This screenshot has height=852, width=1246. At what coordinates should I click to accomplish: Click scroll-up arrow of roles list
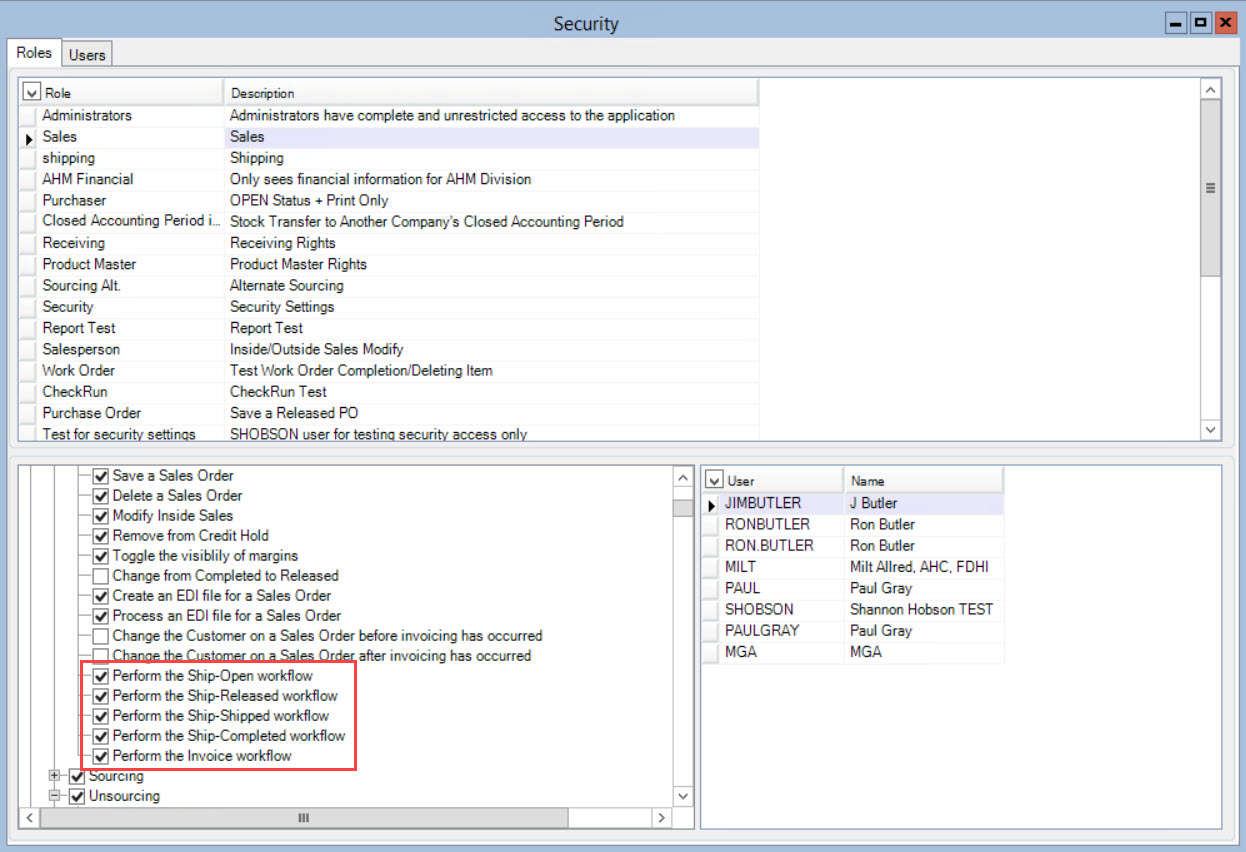click(x=1211, y=90)
